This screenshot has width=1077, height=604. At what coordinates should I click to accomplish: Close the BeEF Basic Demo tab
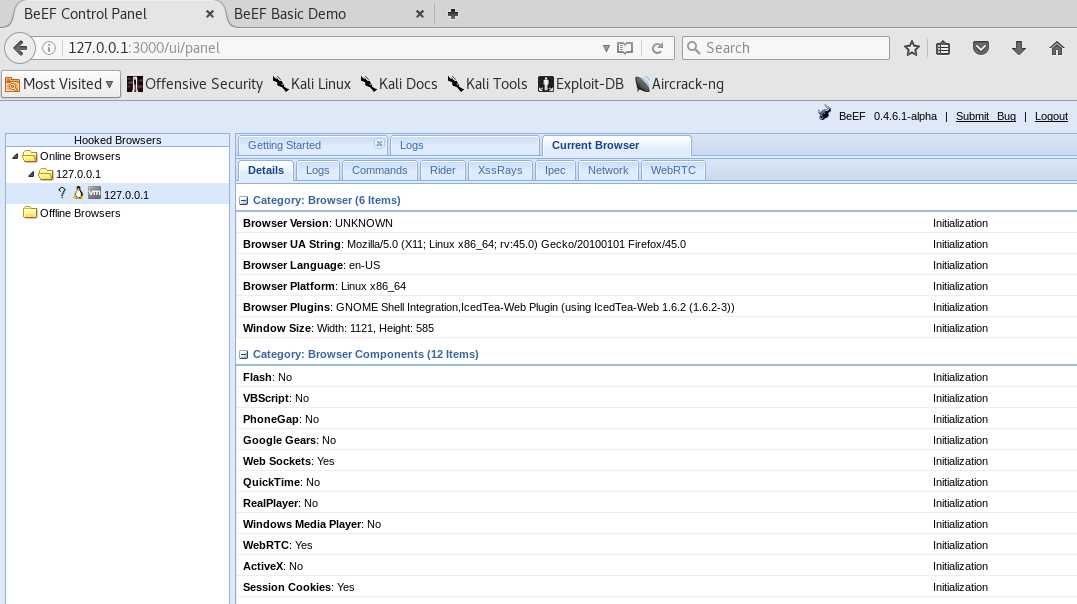coord(420,14)
